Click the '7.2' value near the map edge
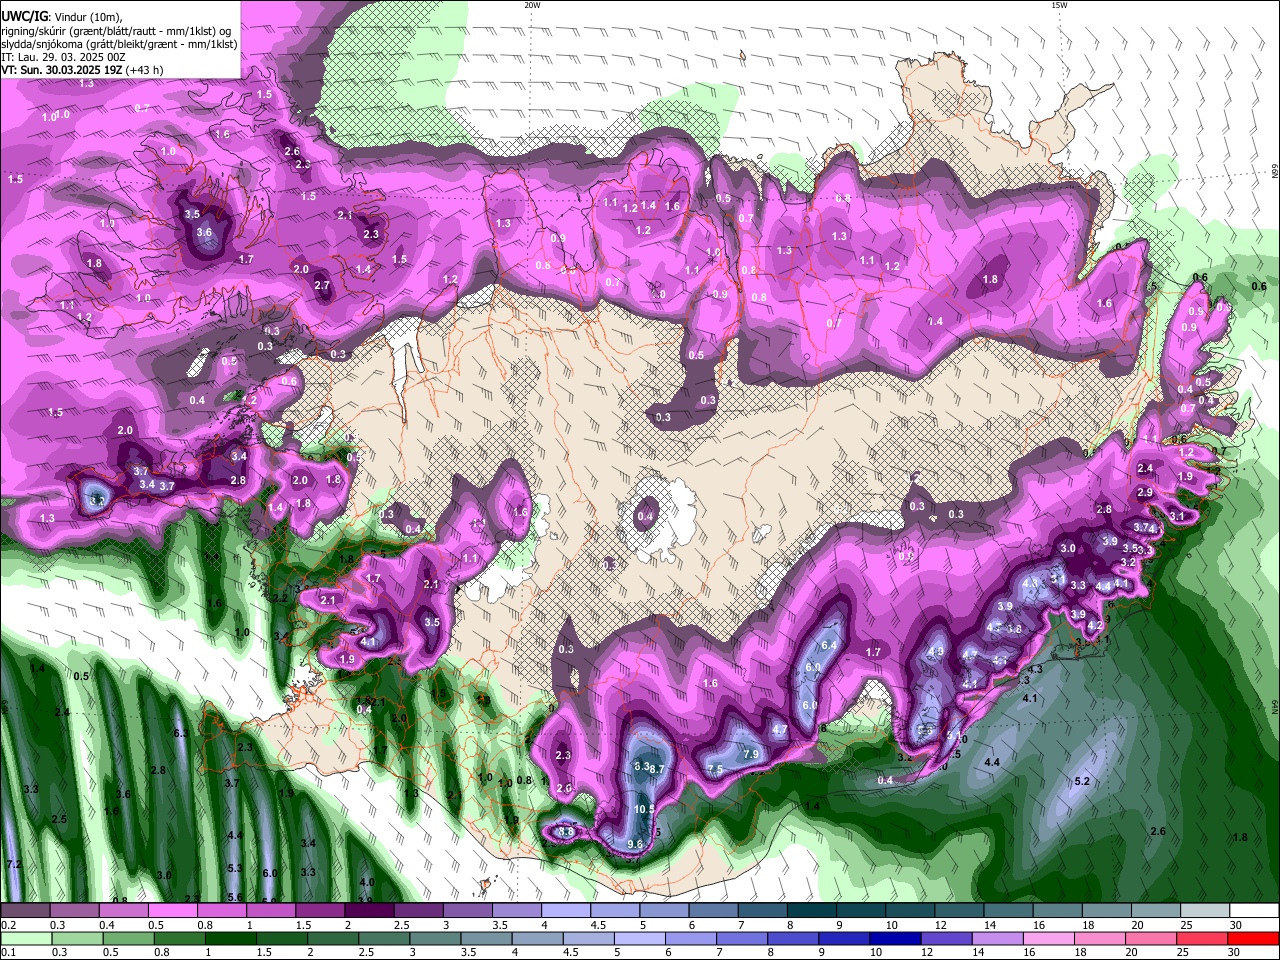Viewport: 1280px width, 960px height. pyautogui.click(x=13, y=864)
